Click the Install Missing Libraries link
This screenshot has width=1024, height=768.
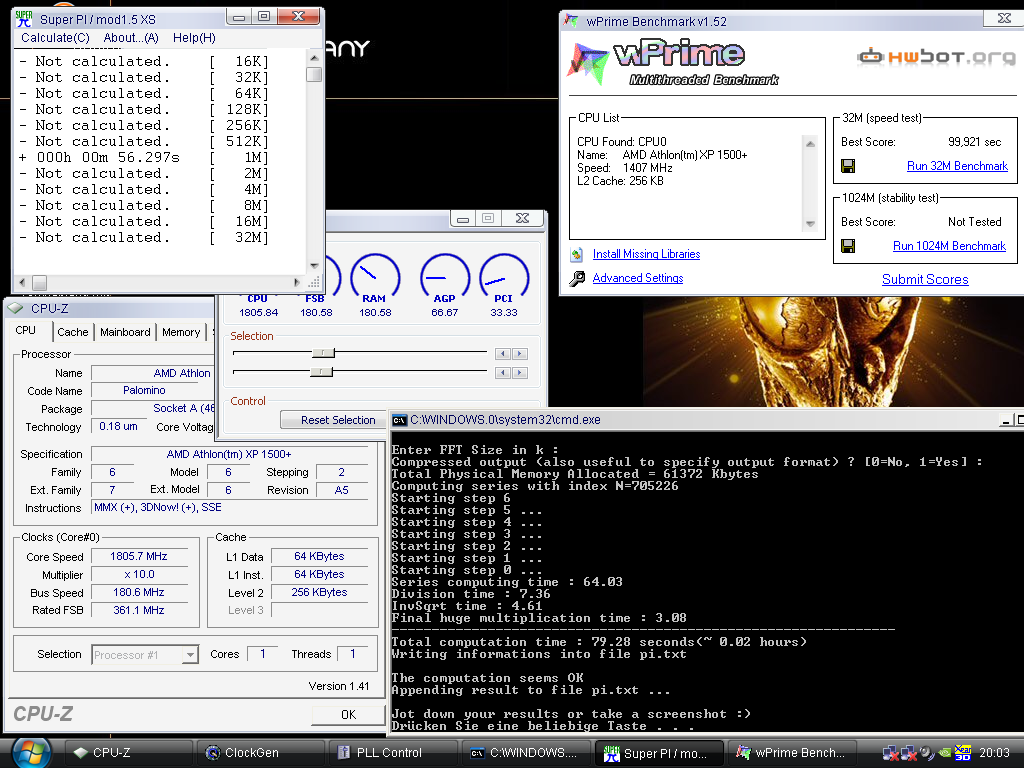click(647, 254)
